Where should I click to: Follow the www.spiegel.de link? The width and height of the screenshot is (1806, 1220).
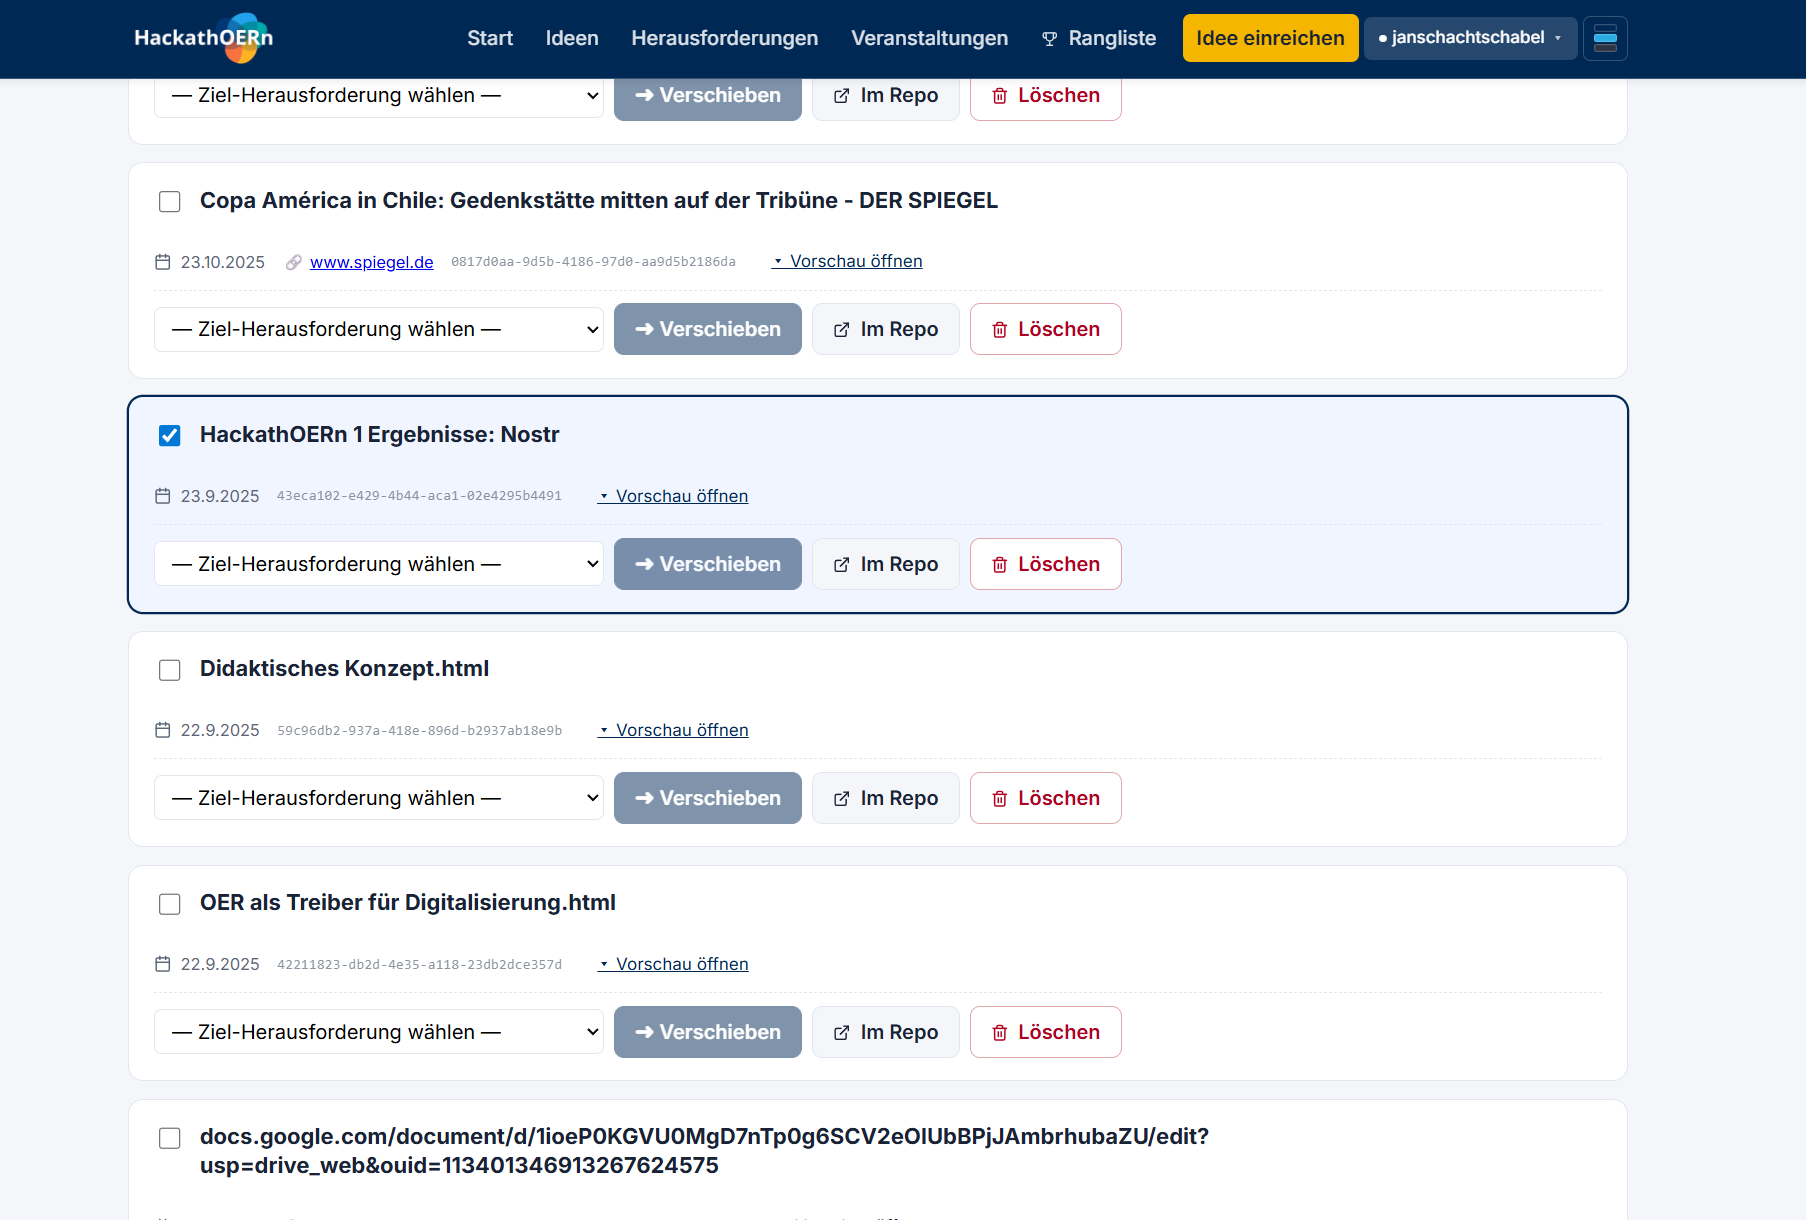[x=372, y=262]
